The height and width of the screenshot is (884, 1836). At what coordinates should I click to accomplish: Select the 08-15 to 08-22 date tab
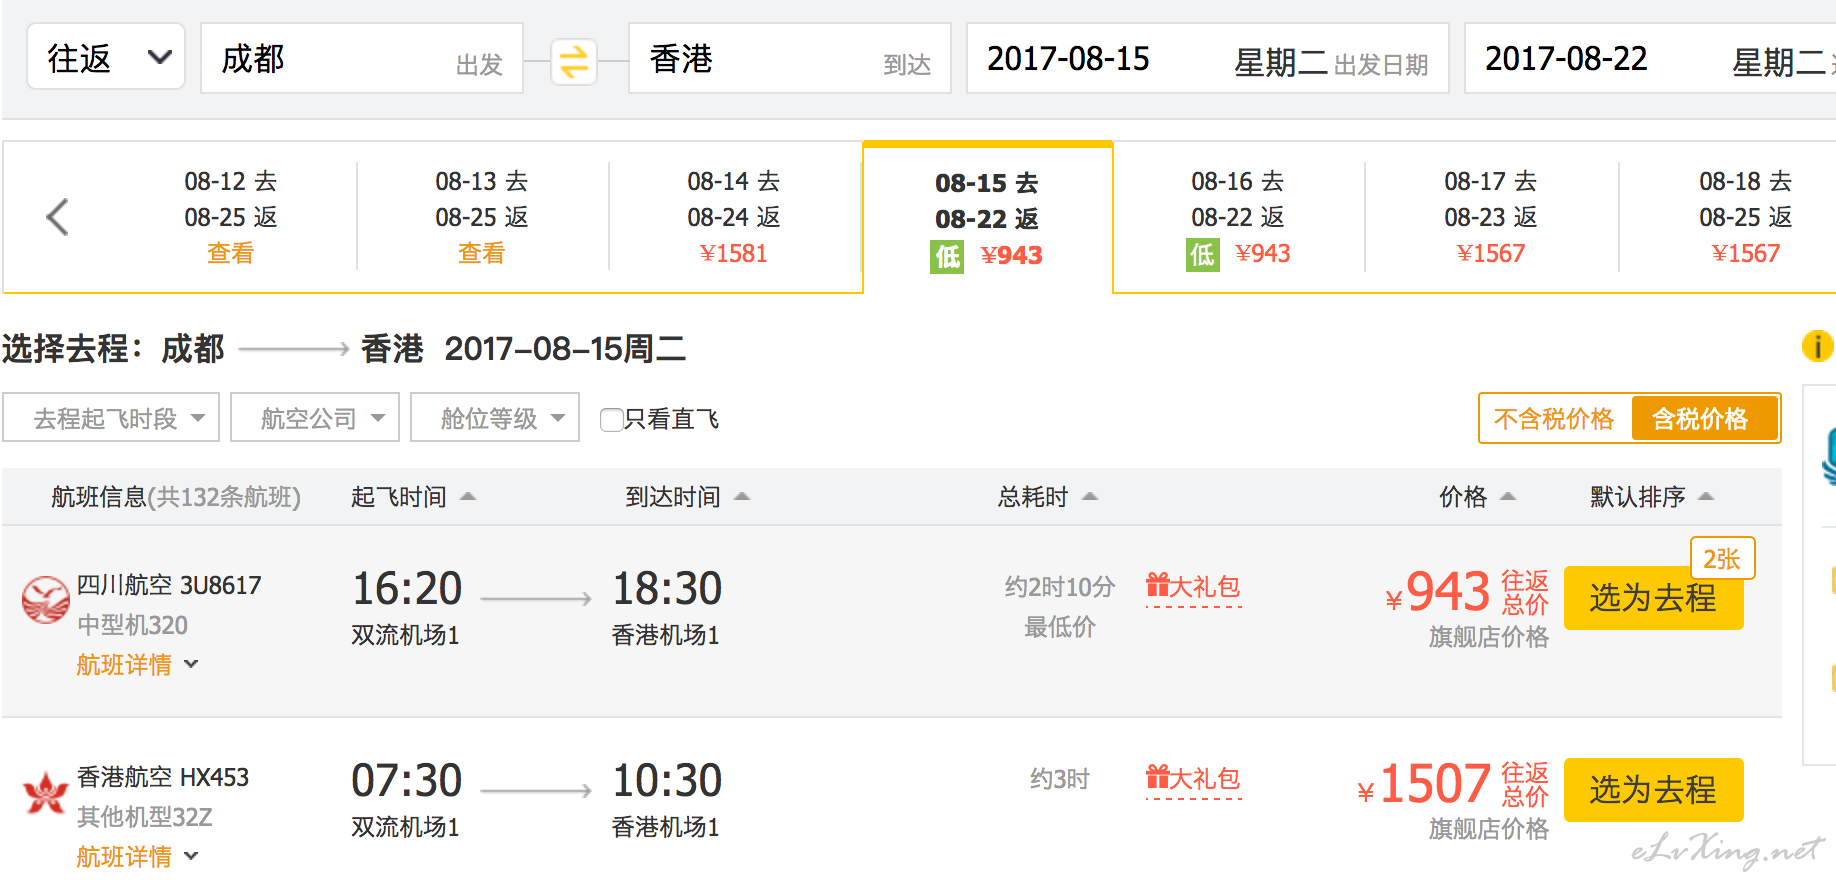pos(988,219)
